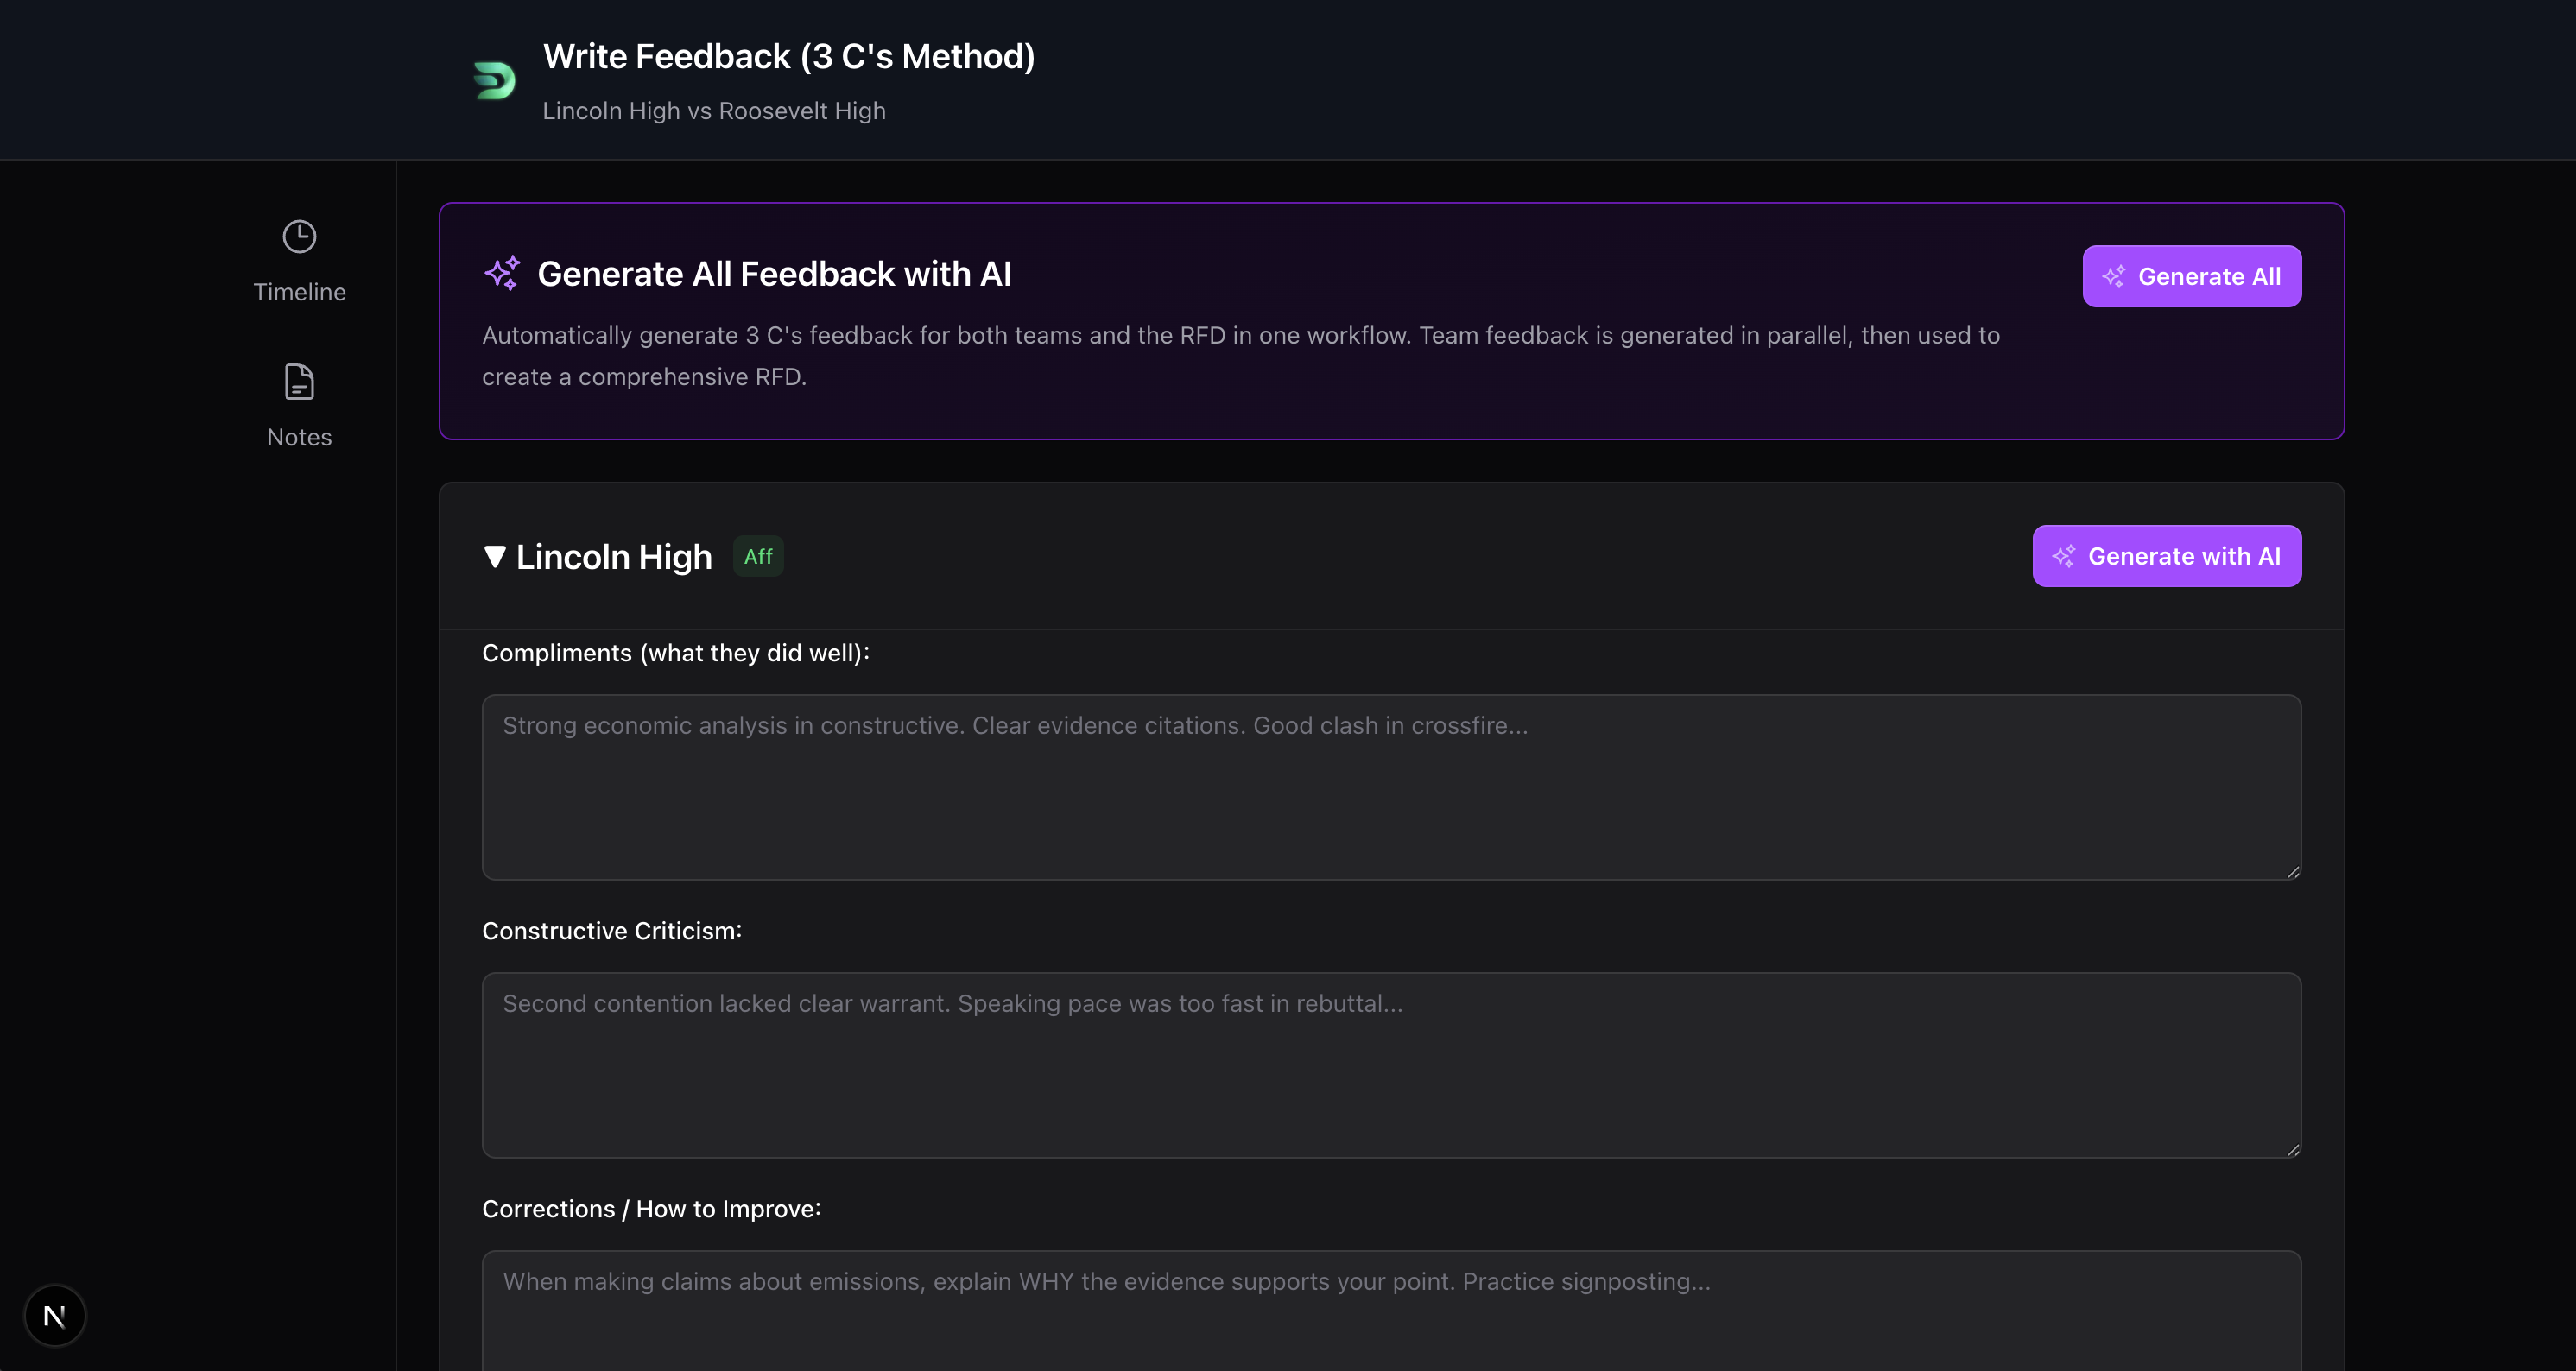The image size is (2576, 1371).
Task: Click the sparkle icon on the Generate with AI button
Action: click(2064, 556)
